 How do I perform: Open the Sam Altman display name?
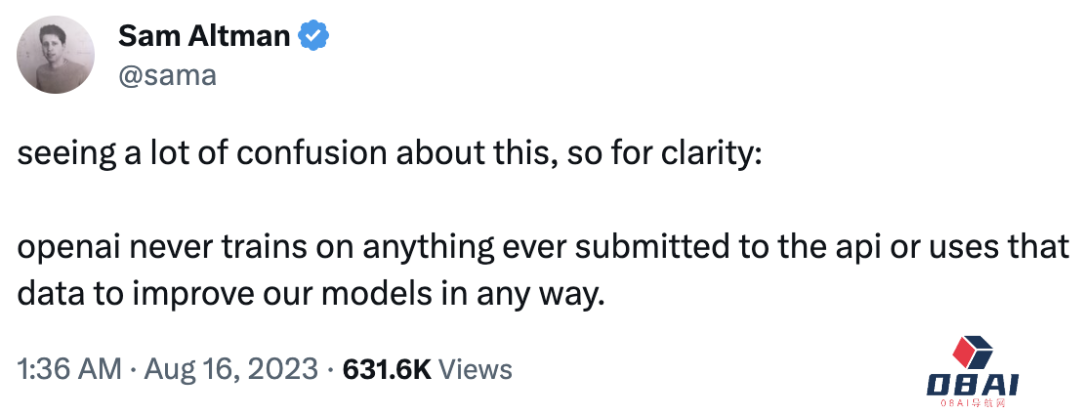tap(205, 39)
